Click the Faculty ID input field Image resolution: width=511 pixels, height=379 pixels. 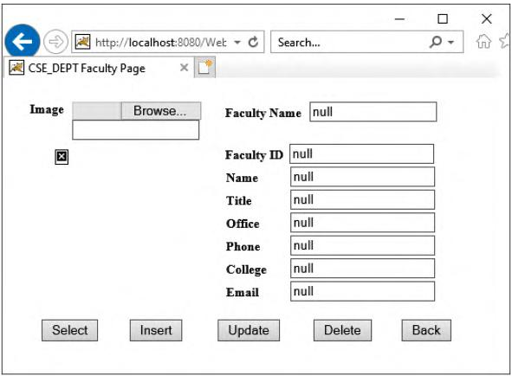tap(362, 154)
